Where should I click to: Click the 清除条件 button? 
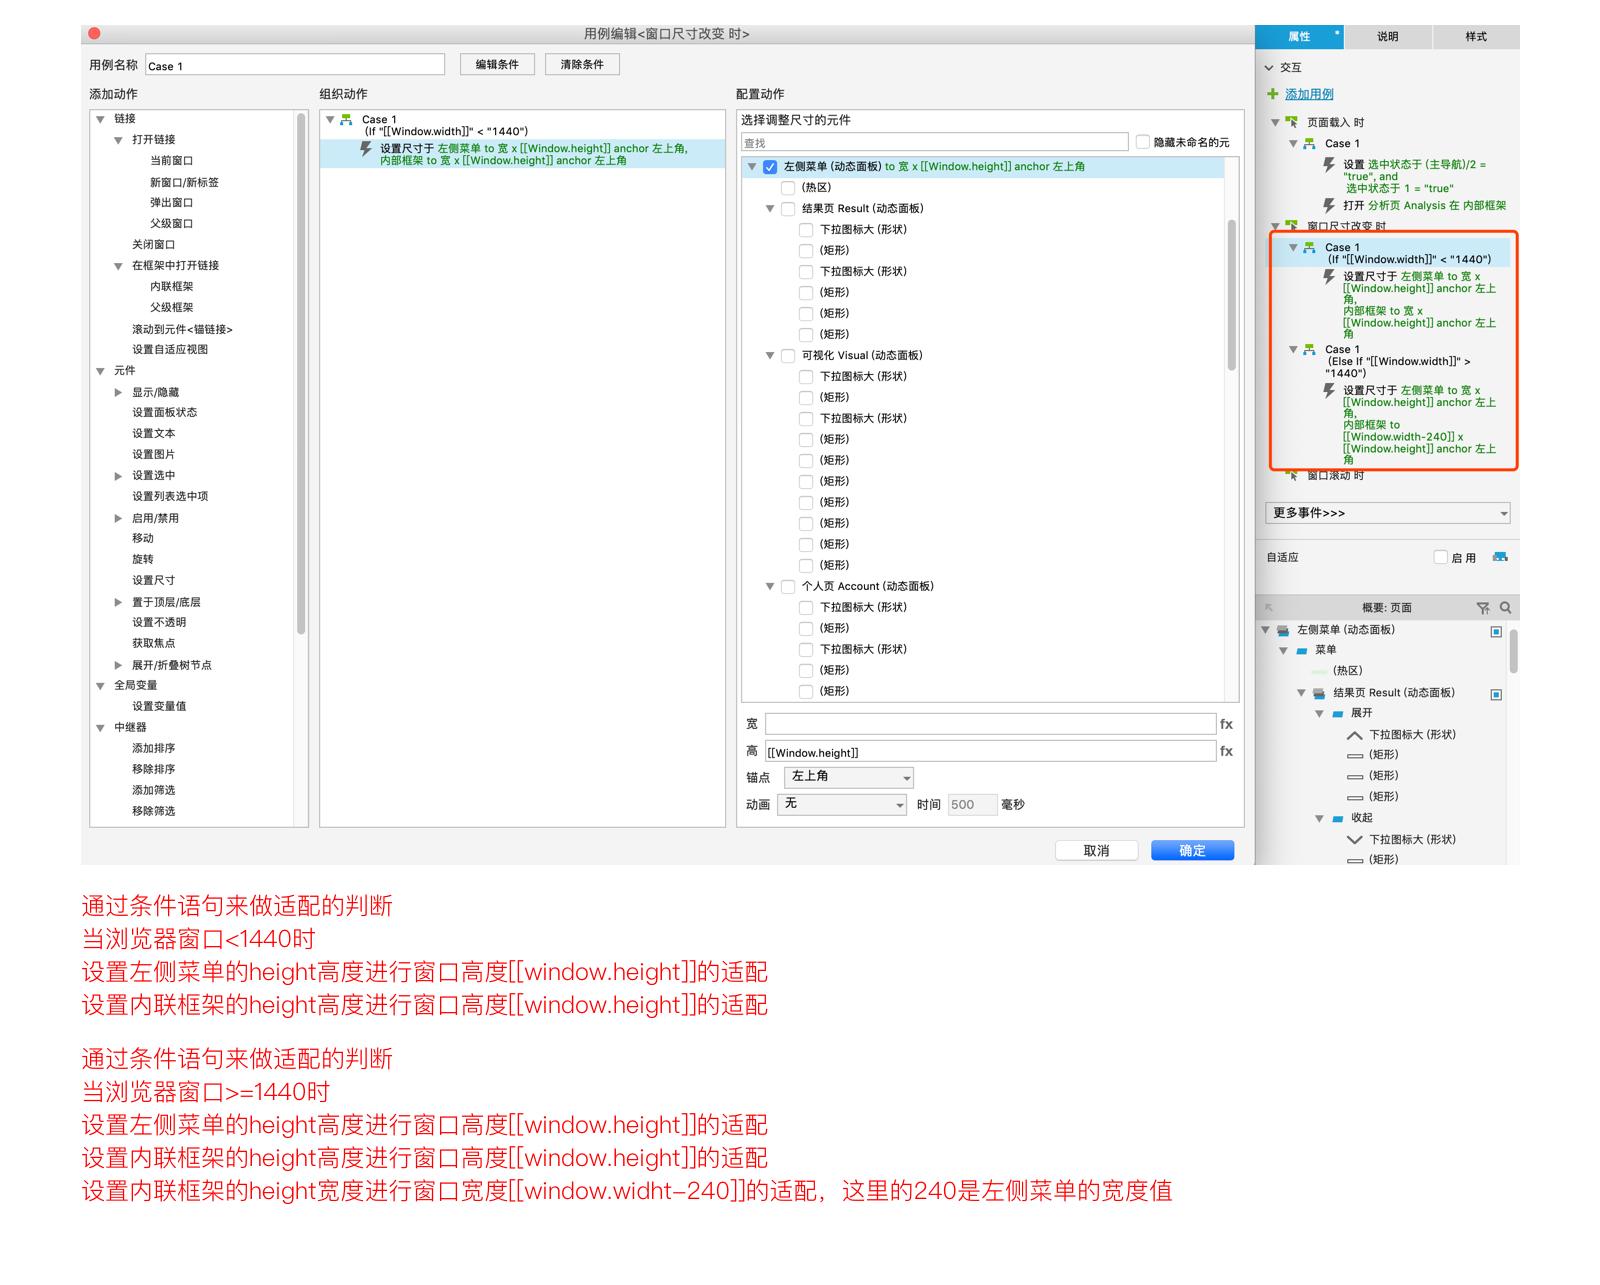582,65
